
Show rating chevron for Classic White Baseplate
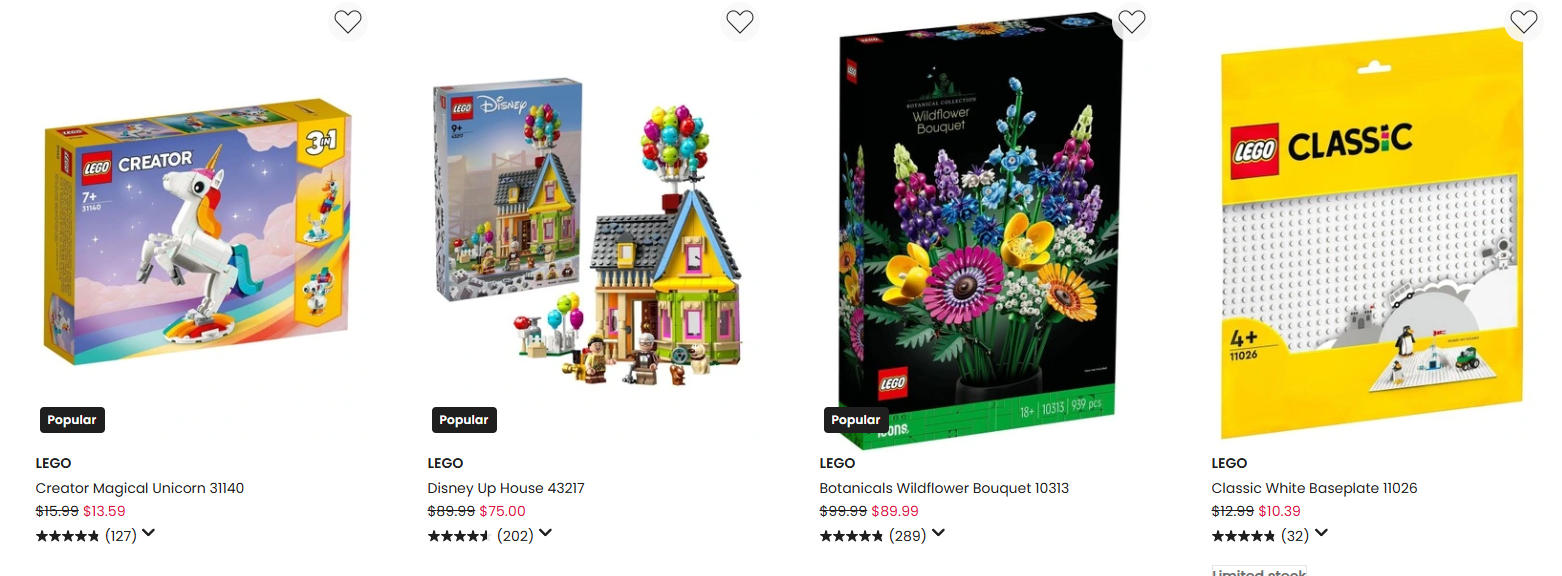pyautogui.click(x=1321, y=533)
